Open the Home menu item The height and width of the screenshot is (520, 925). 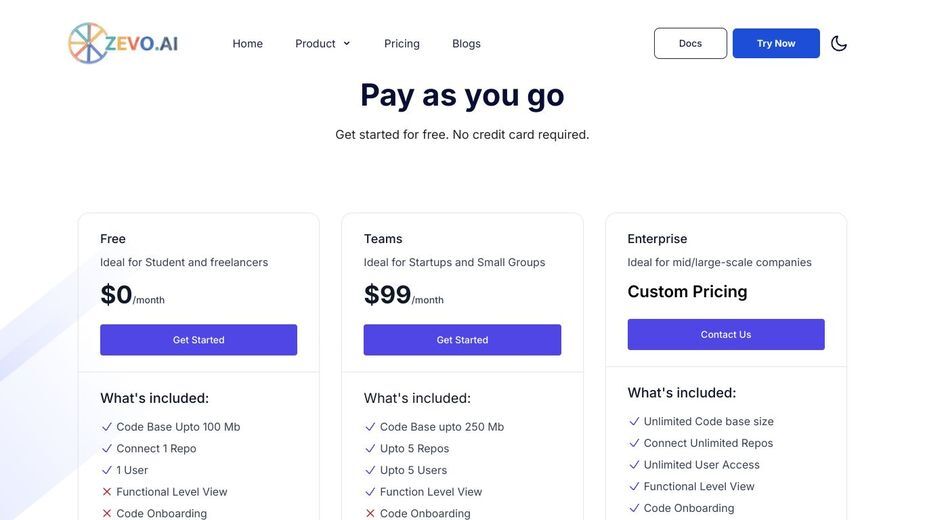coord(247,44)
